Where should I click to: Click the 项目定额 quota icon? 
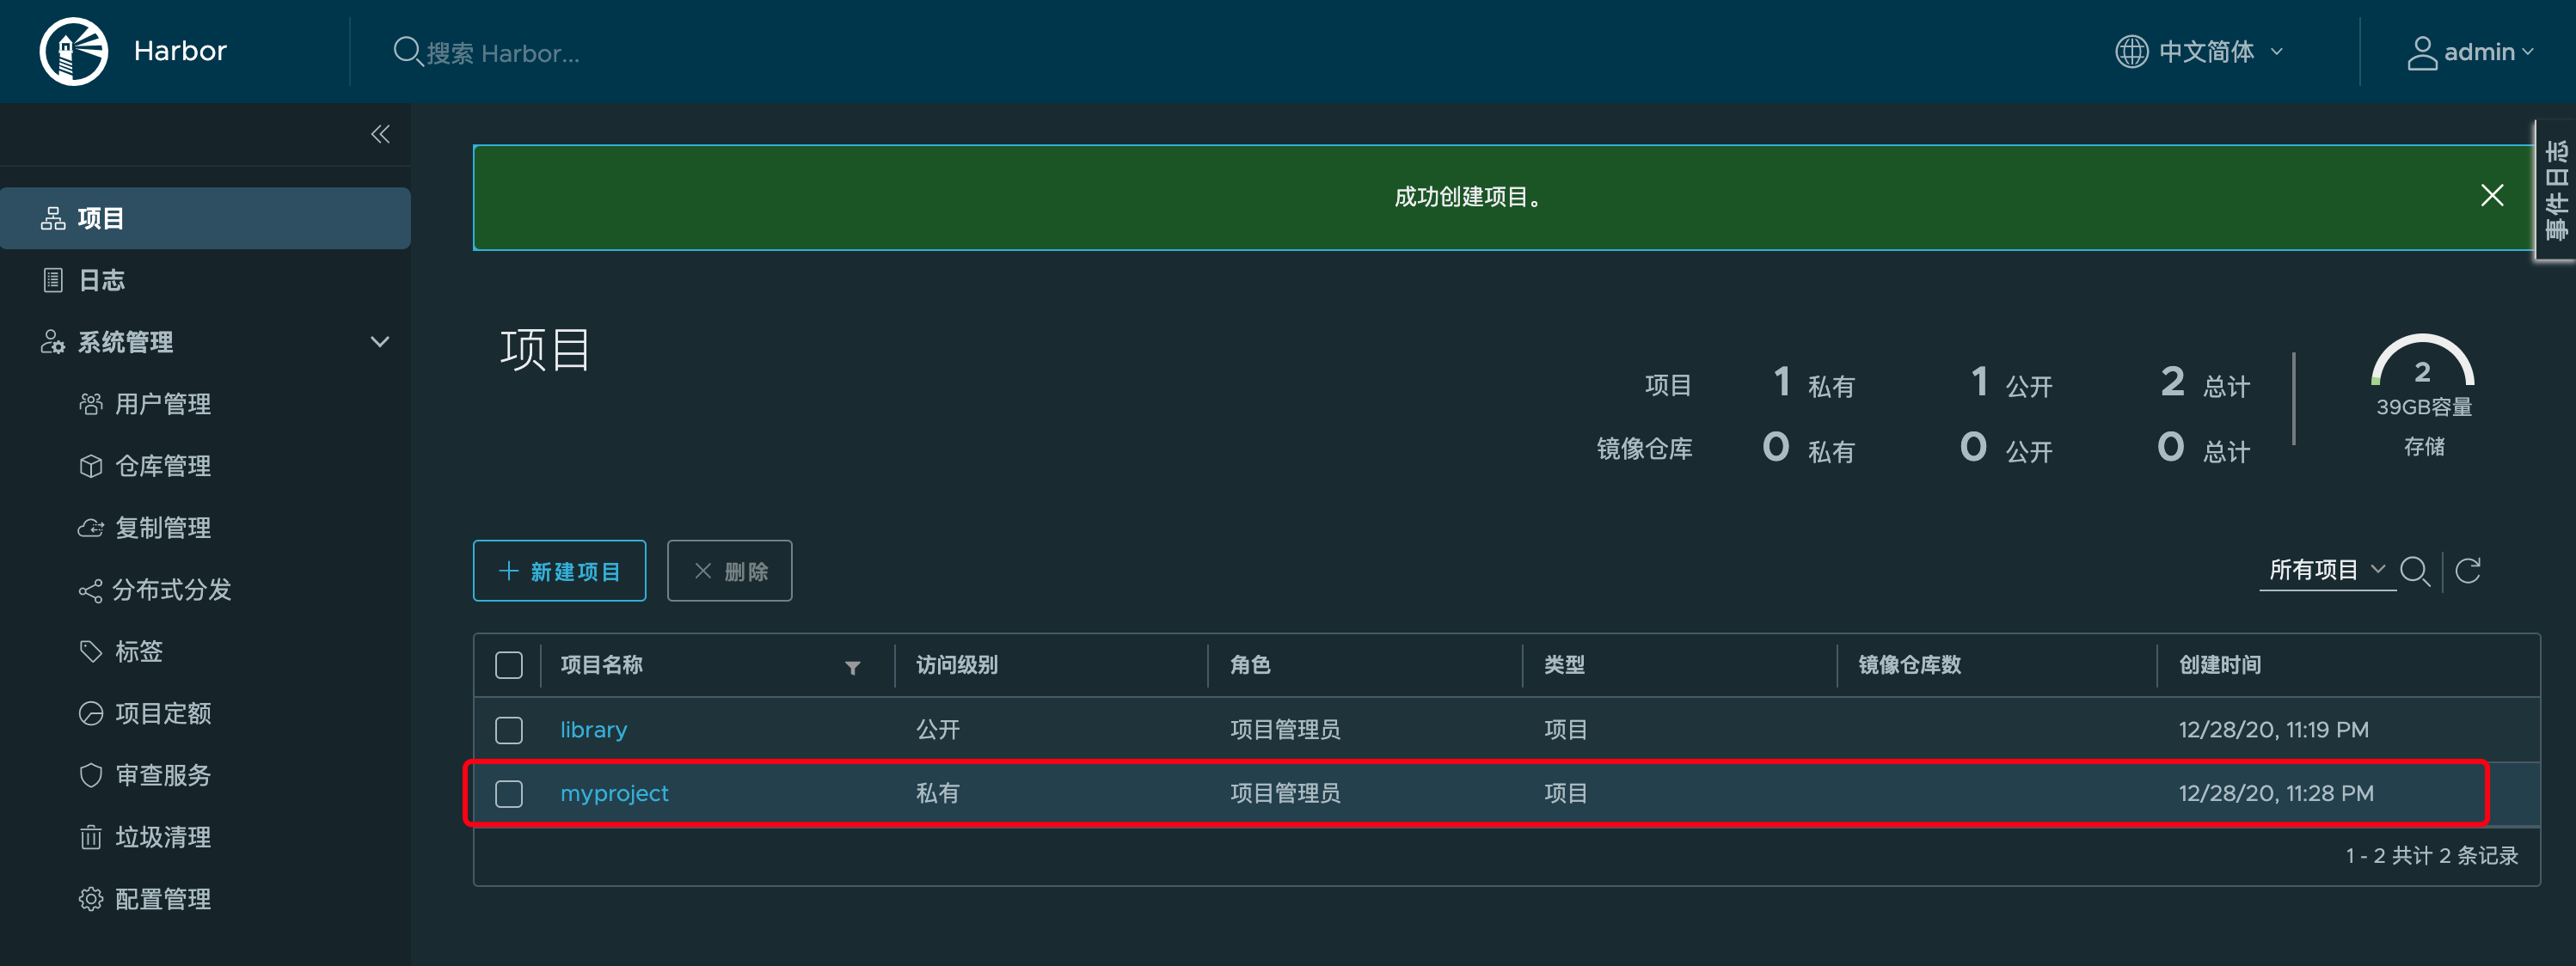click(x=90, y=714)
